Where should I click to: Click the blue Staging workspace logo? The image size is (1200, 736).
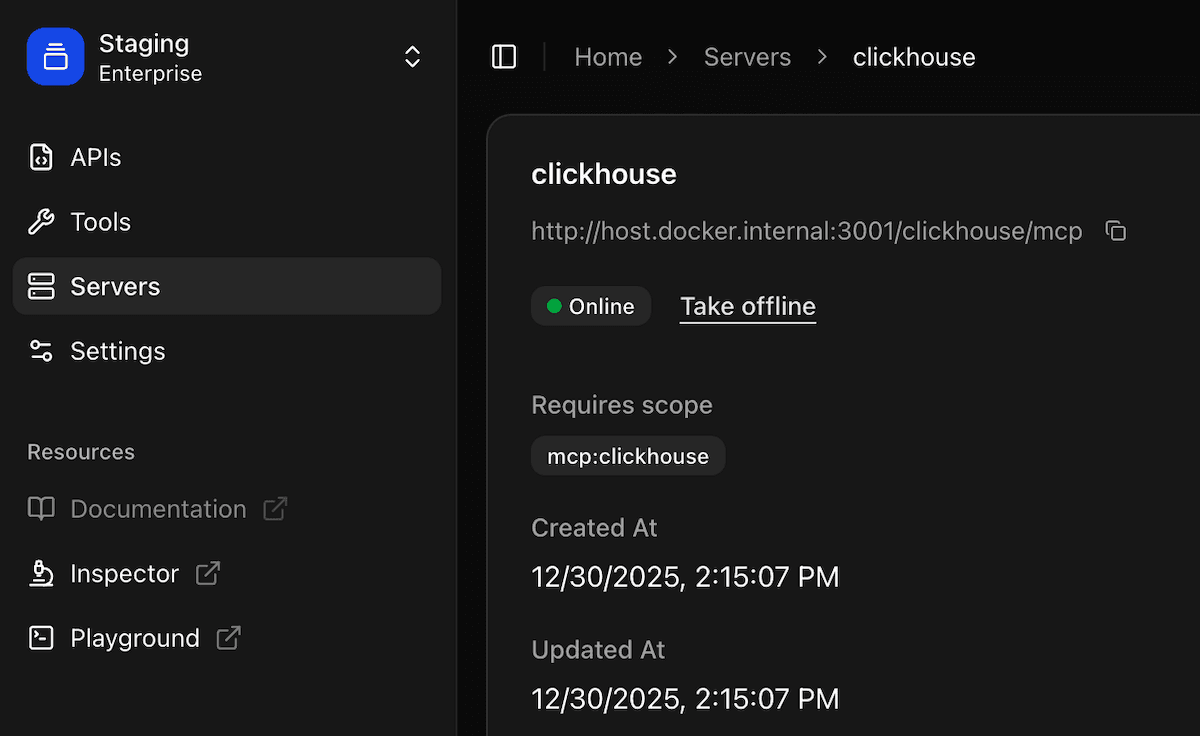pos(55,57)
